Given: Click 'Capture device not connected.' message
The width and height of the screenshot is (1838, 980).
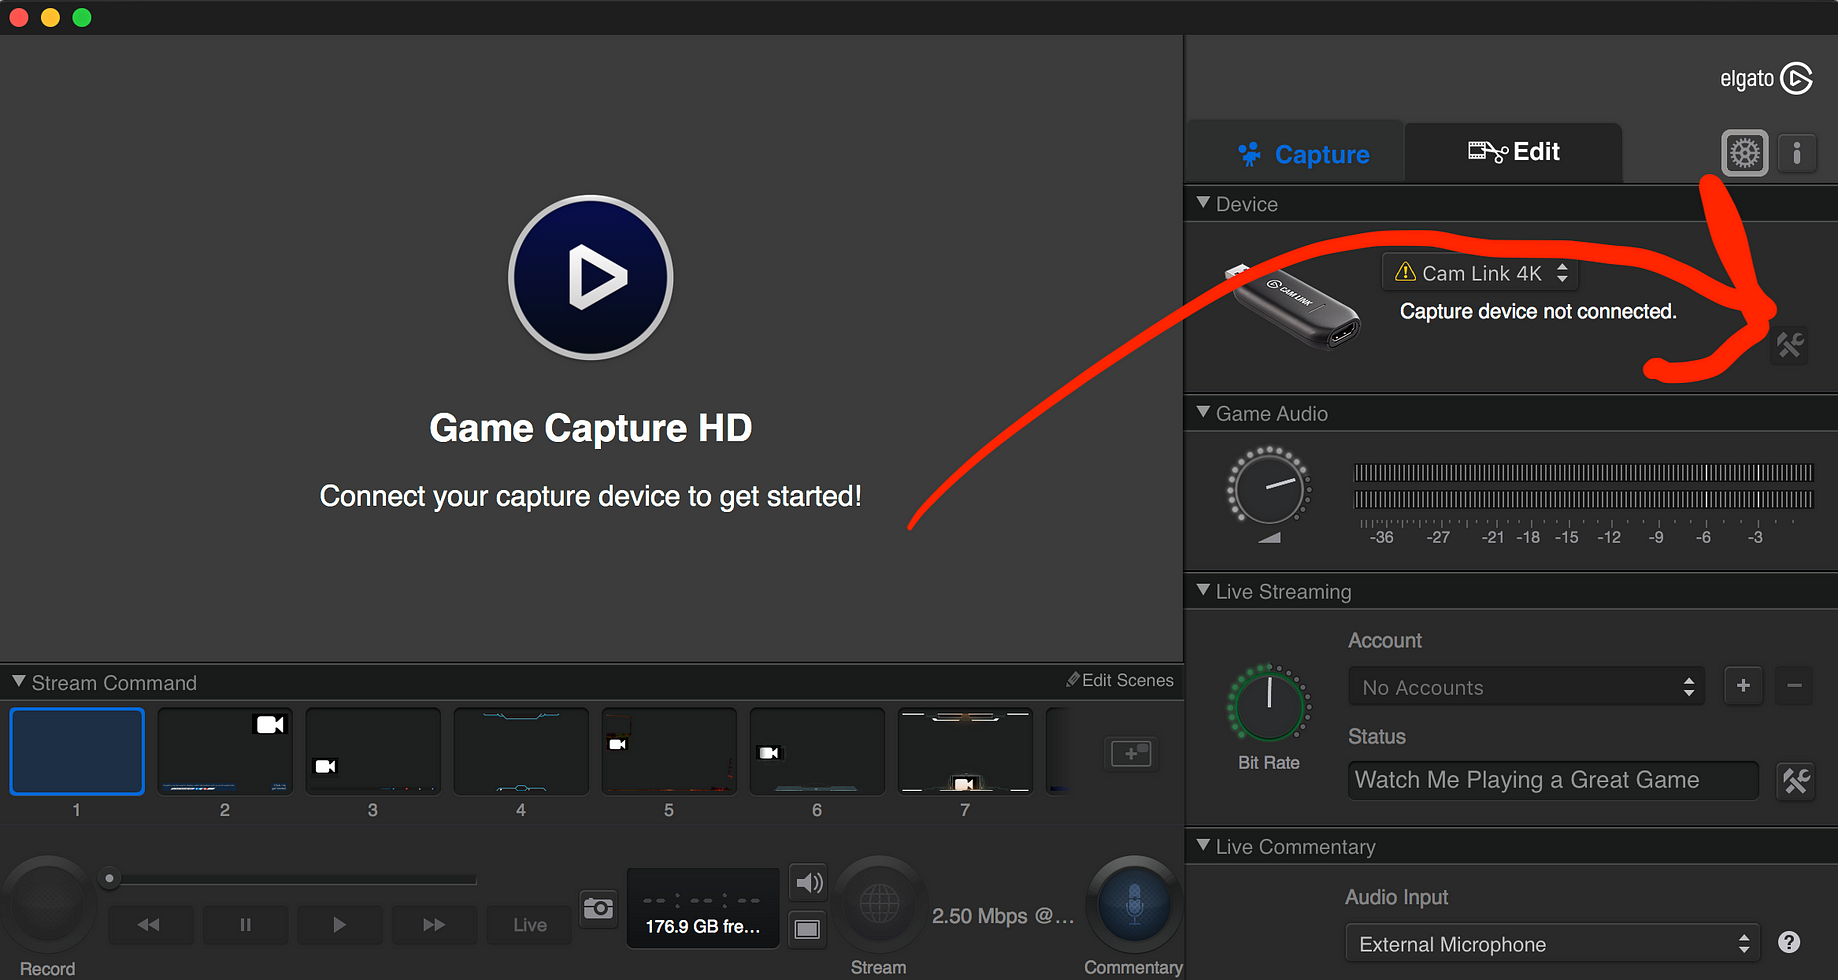Looking at the screenshot, I should coord(1538,311).
